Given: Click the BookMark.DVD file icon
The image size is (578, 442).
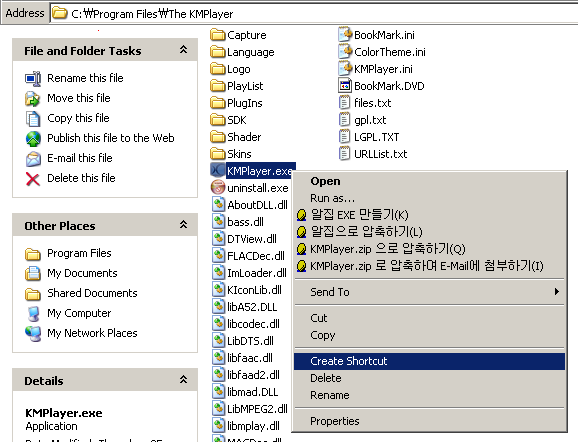Looking at the screenshot, I should [345, 86].
